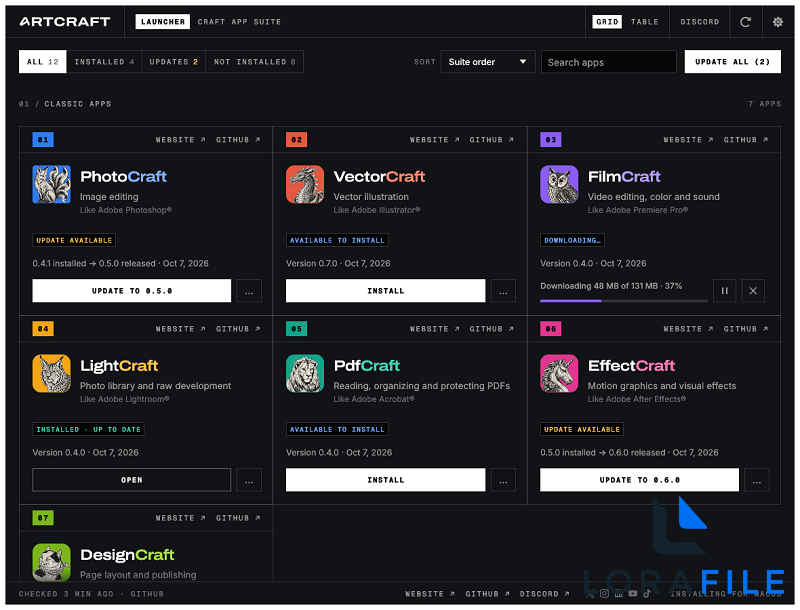Click the DesignCraft app icon

[52, 562]
